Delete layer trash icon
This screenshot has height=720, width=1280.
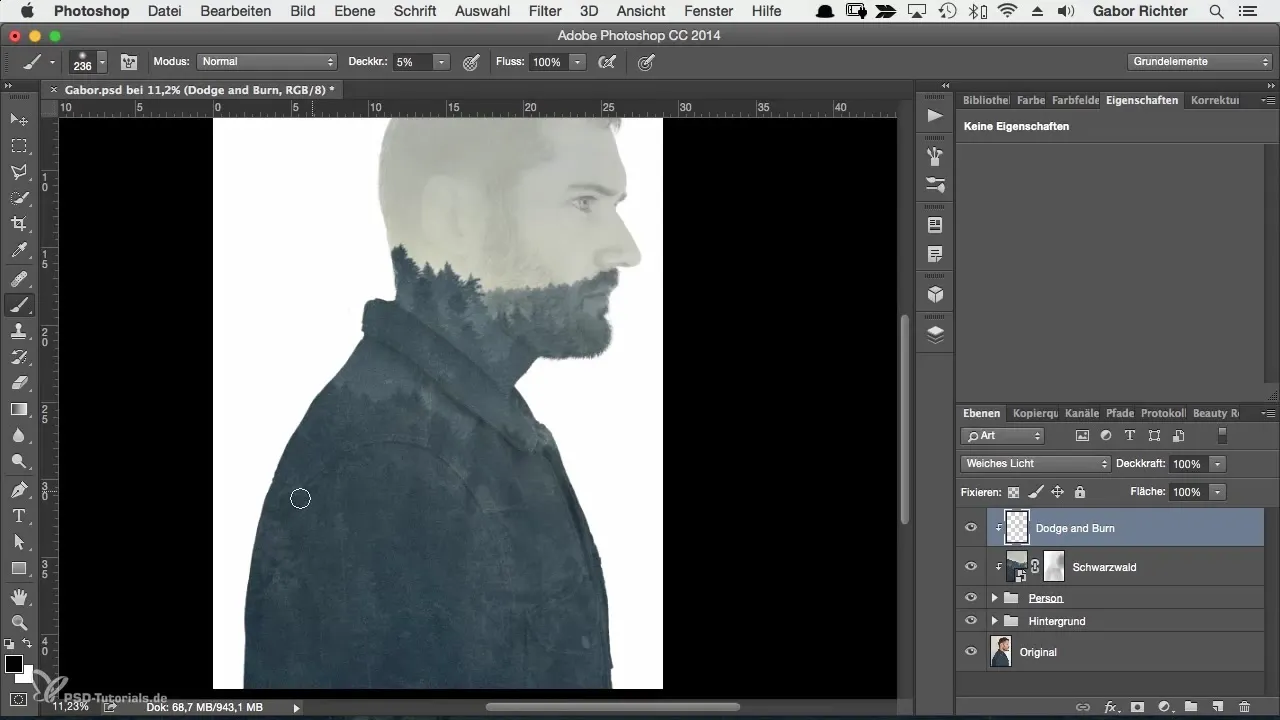pyautogui.click(x=1245, y=706)
